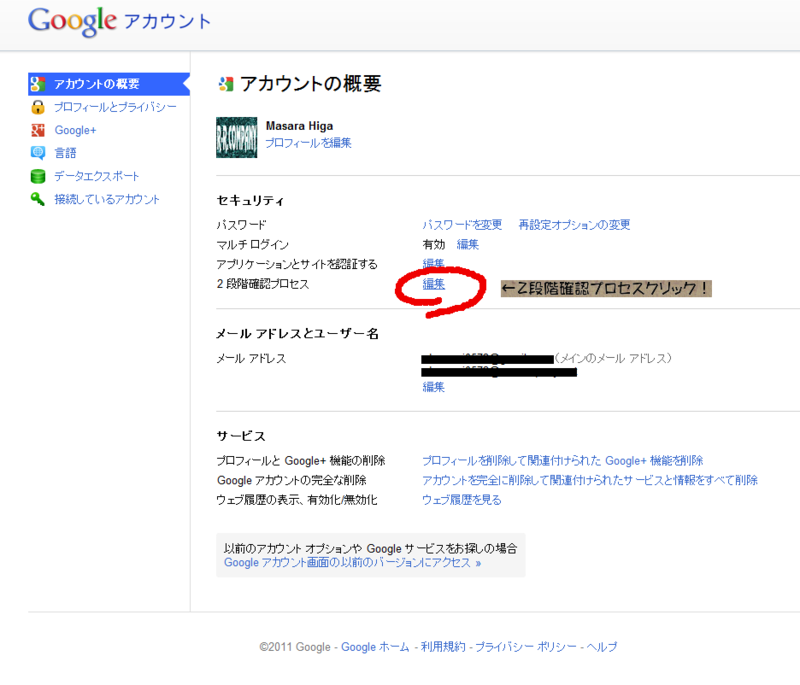The width and height of the screenshot is (800, 685).
Task: Click the profile picture thumbnail of Masara Higa
Action: click(236, 138)
